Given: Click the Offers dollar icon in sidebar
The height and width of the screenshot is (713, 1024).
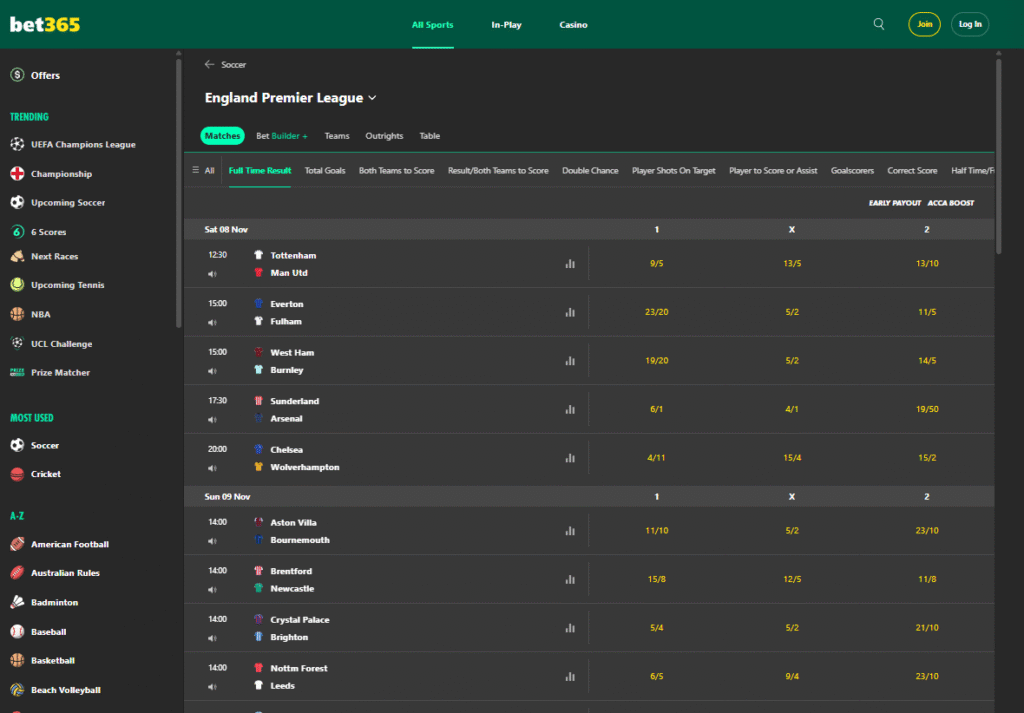Looking at the screenshot, I should pyautogui.click(x=17, y=75).
